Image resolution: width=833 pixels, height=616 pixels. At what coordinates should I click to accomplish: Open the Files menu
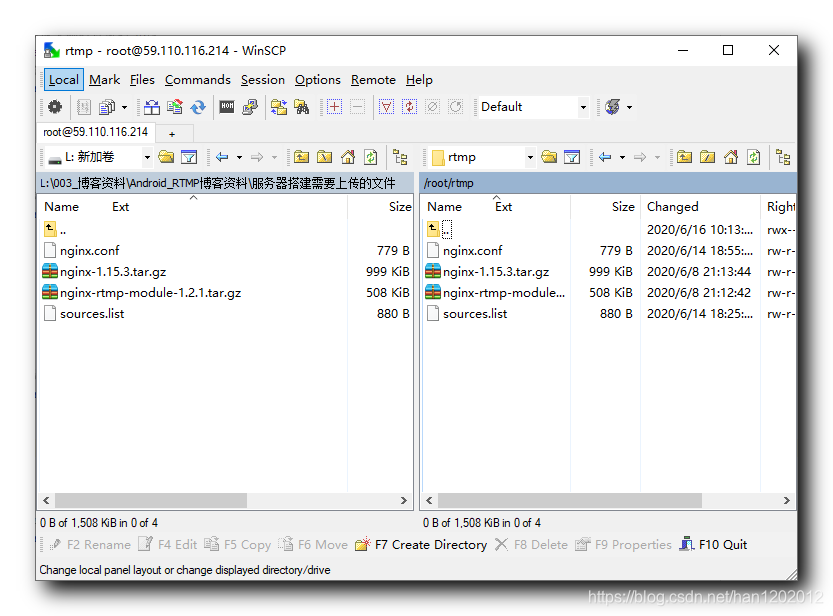pyautogui.click(x=142, y=80)
